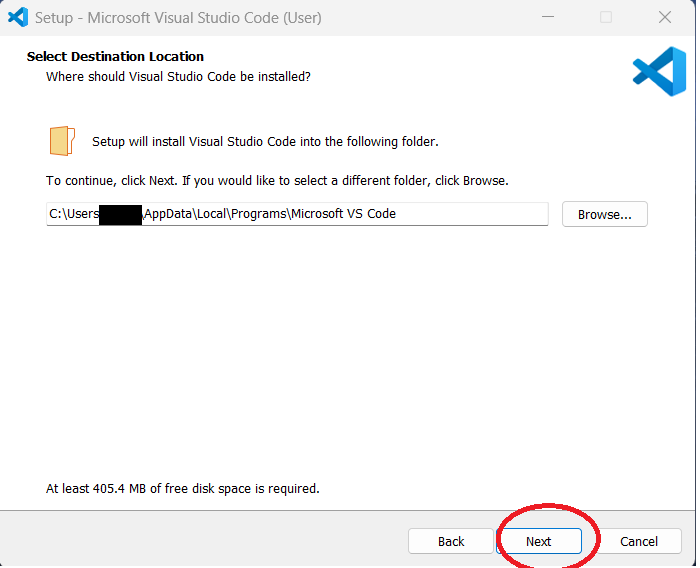Minimize the setup window
The image size is (700, 568).
[x=547, y=18]
